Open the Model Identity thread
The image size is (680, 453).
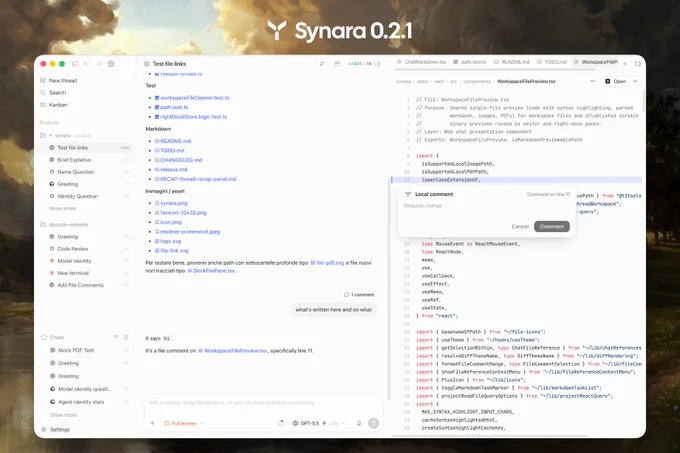[x=89, y=261]
